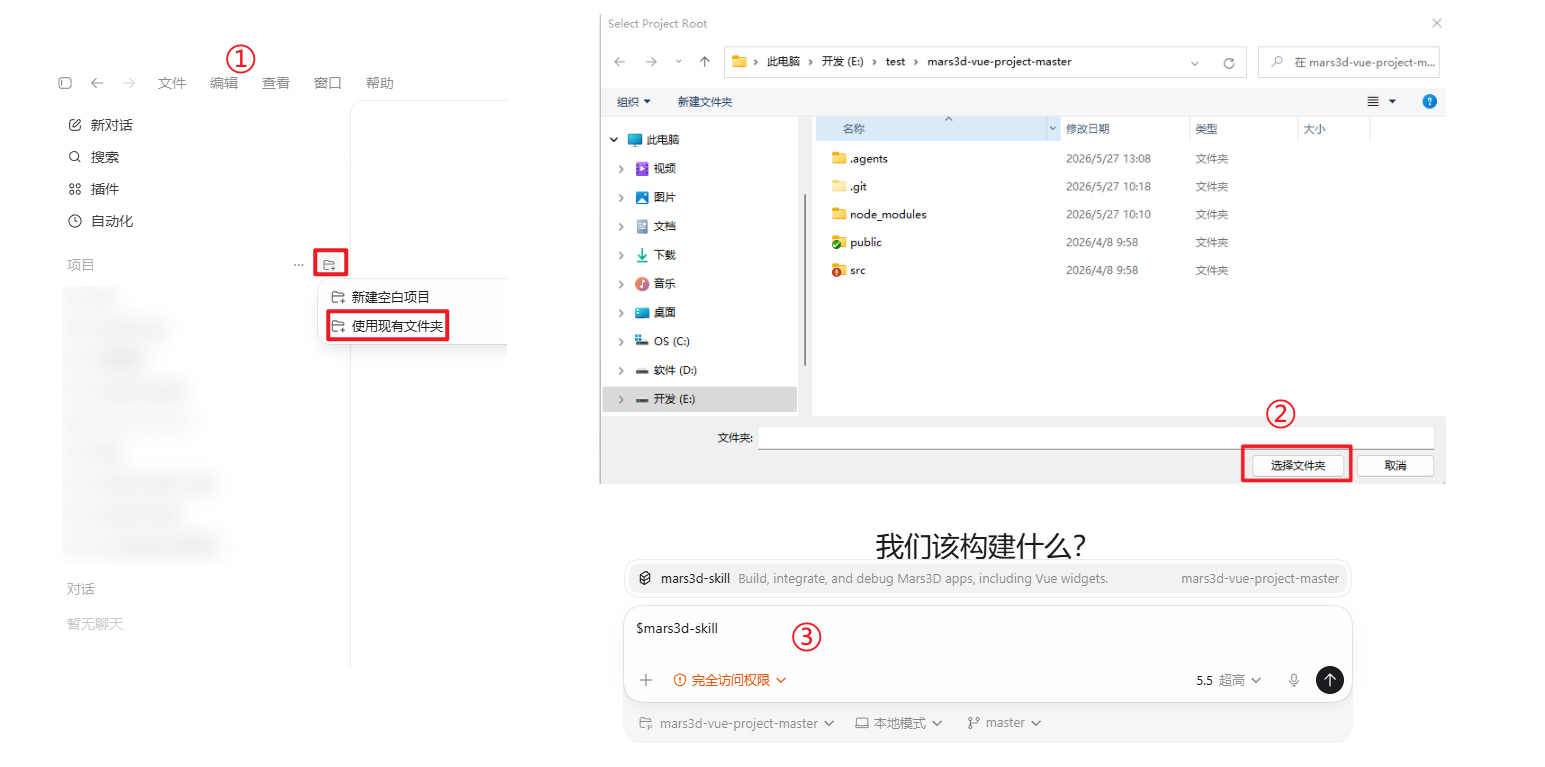Open the 文件 menu
Image resolution: width=1545 pixels, height=767 pixels.
(172, 83)
